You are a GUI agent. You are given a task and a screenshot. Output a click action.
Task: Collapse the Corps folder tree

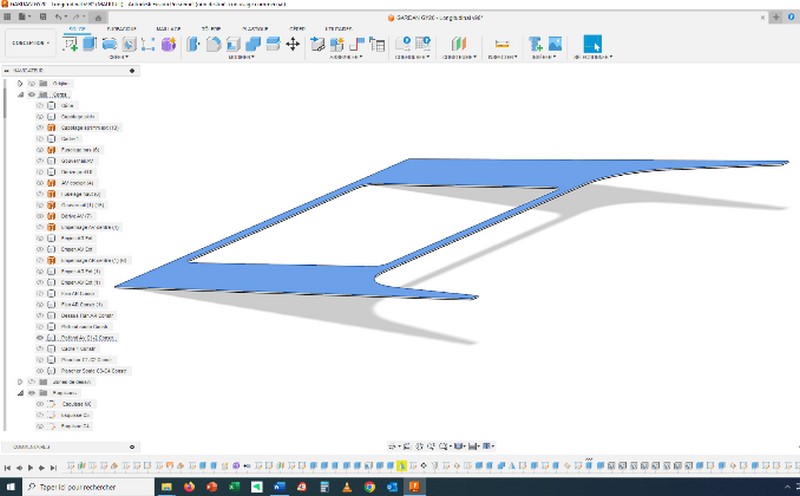(20, 94)
